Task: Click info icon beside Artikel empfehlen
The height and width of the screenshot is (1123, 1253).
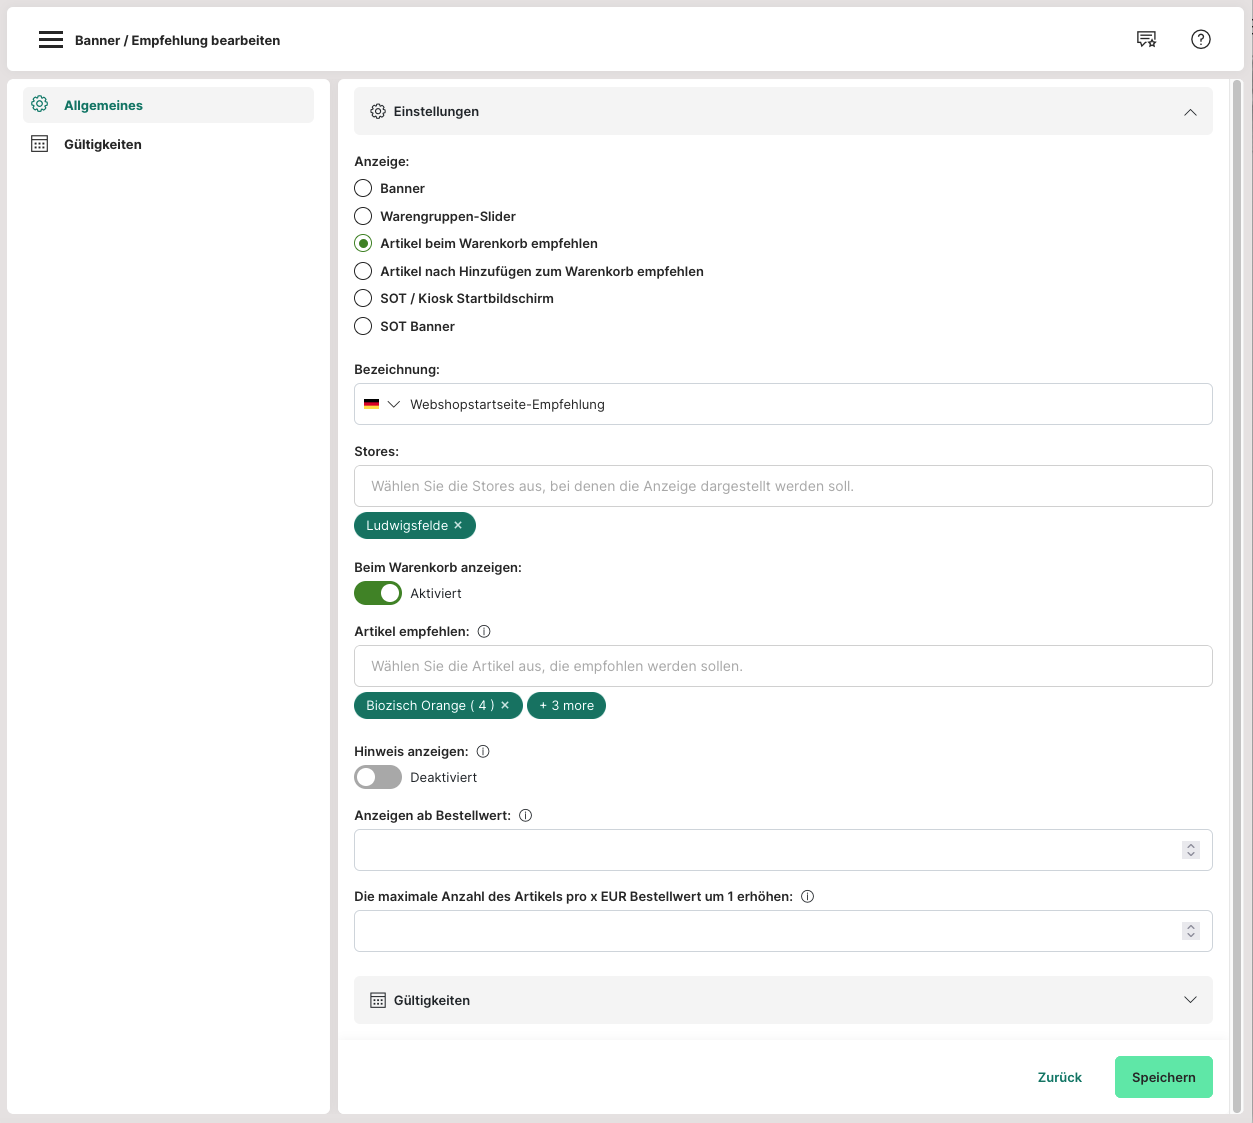Action: [484, 631]
